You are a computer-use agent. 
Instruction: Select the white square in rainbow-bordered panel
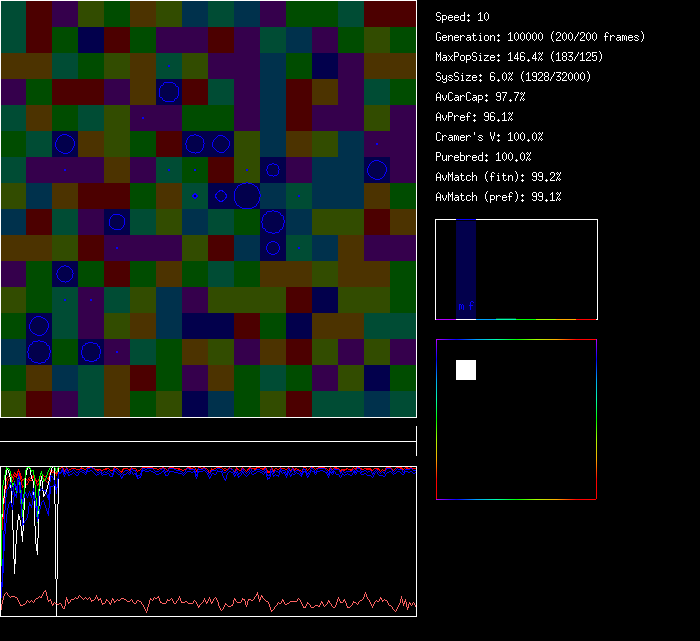pos(466,370)
